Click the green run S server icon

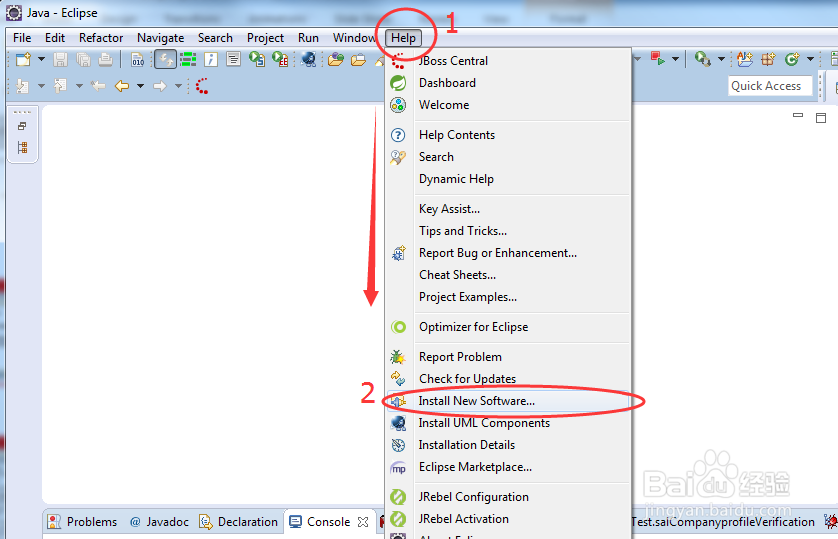(x=257, y=59)
